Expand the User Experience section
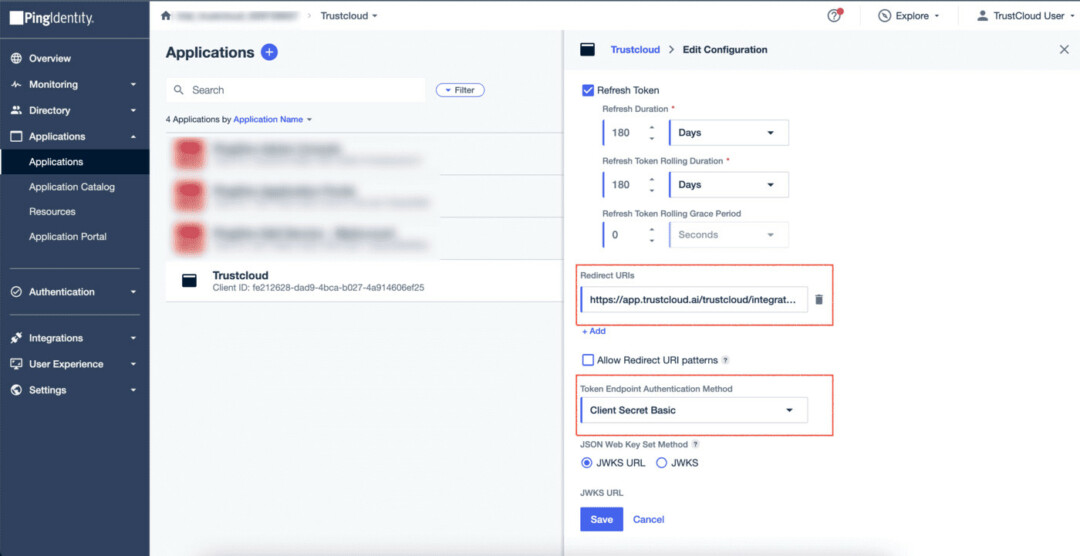Image resolution: width=1080 pixels, height=556 pixels. (x=134, y=364)
